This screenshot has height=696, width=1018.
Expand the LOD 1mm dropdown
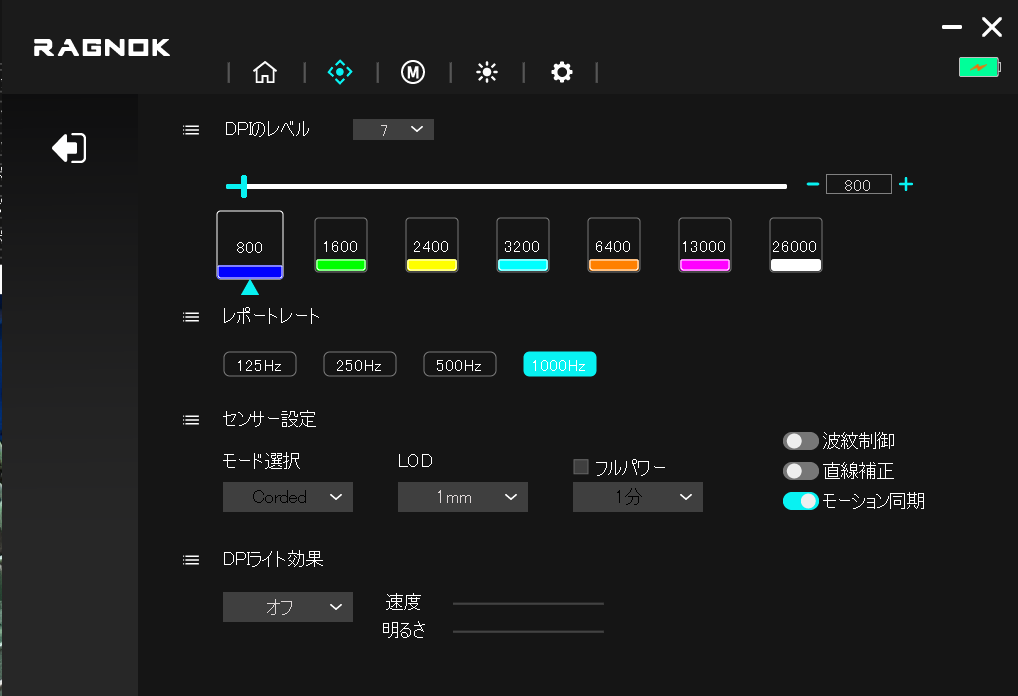point(462,497)
